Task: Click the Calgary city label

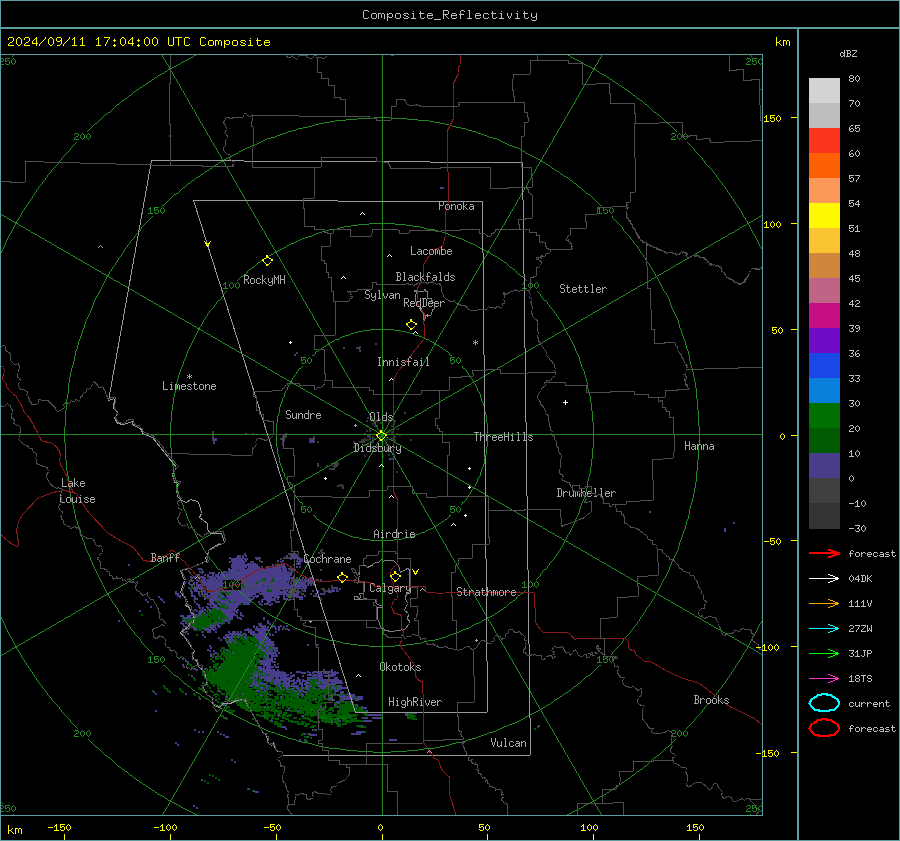Action: [x=390, y=588]
